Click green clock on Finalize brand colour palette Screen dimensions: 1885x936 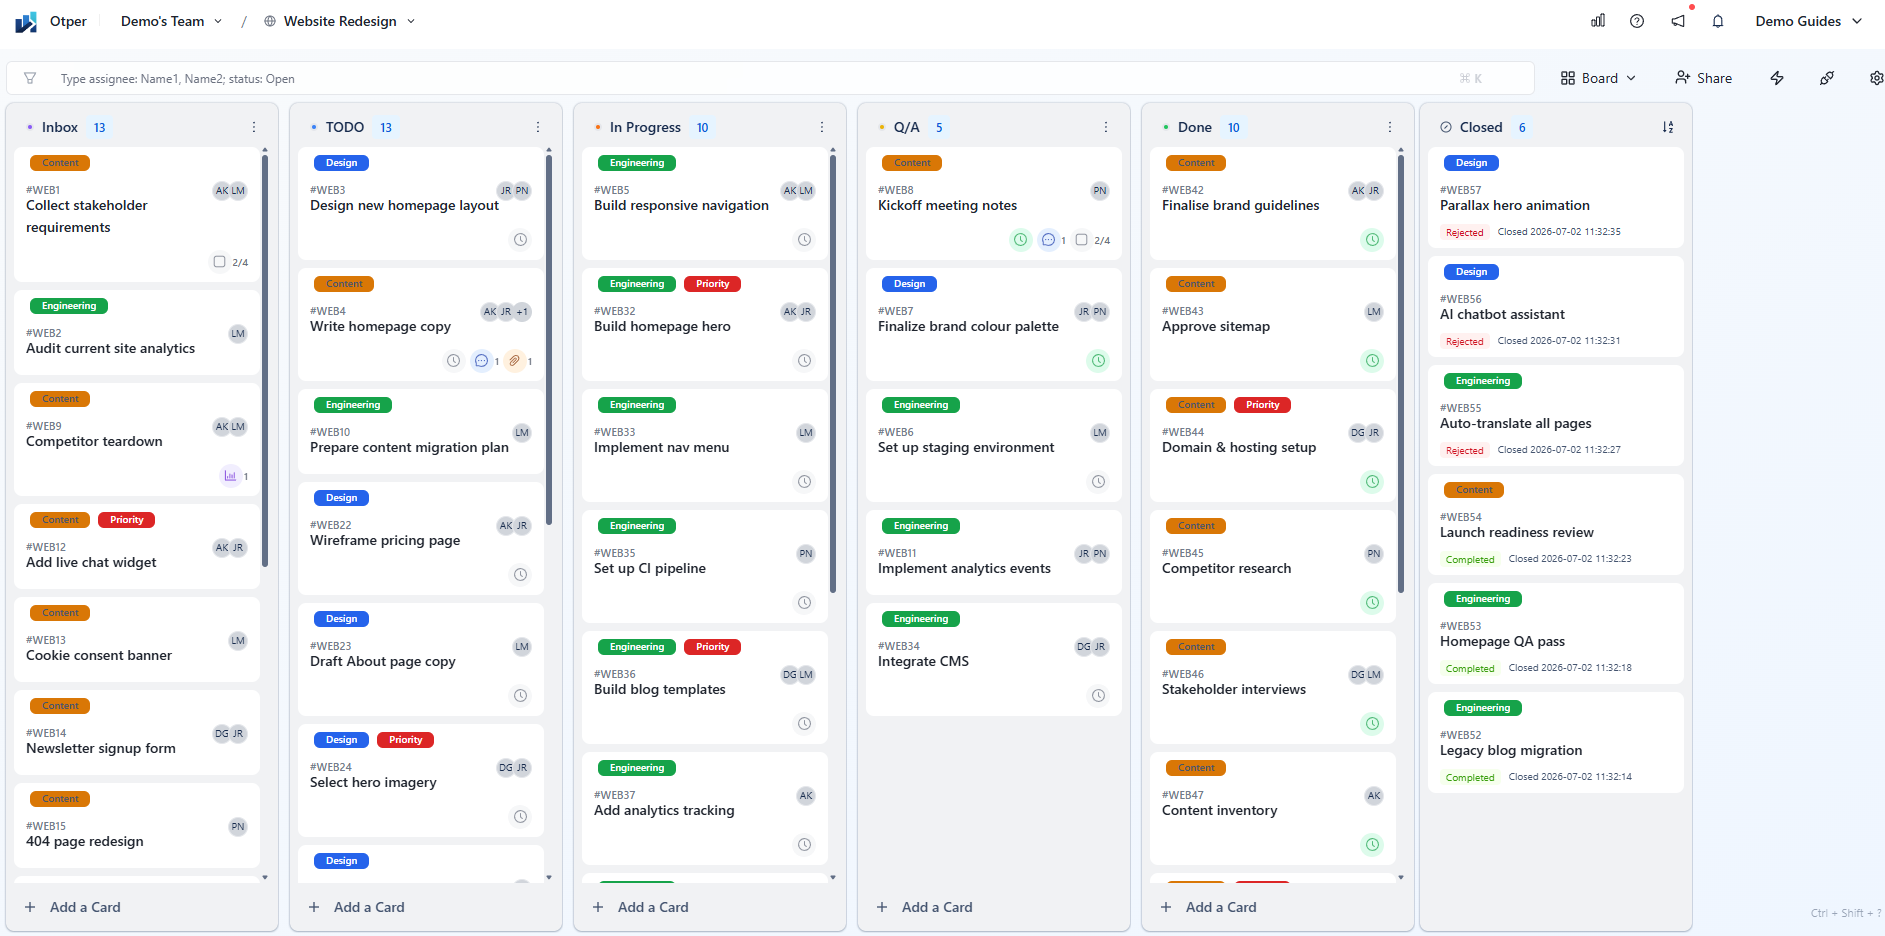[x=1098, y=361]
